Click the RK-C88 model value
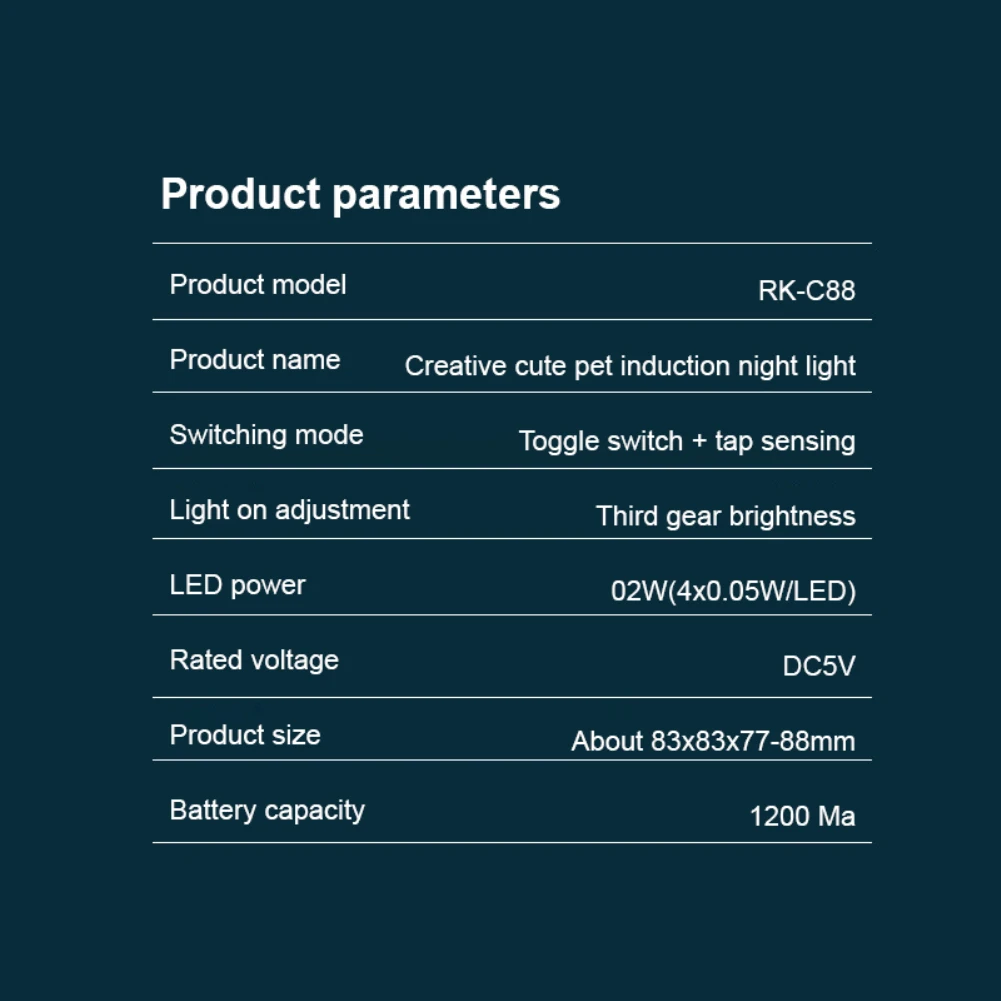This screenshot has width=1001, height=1001. point(806,291)
